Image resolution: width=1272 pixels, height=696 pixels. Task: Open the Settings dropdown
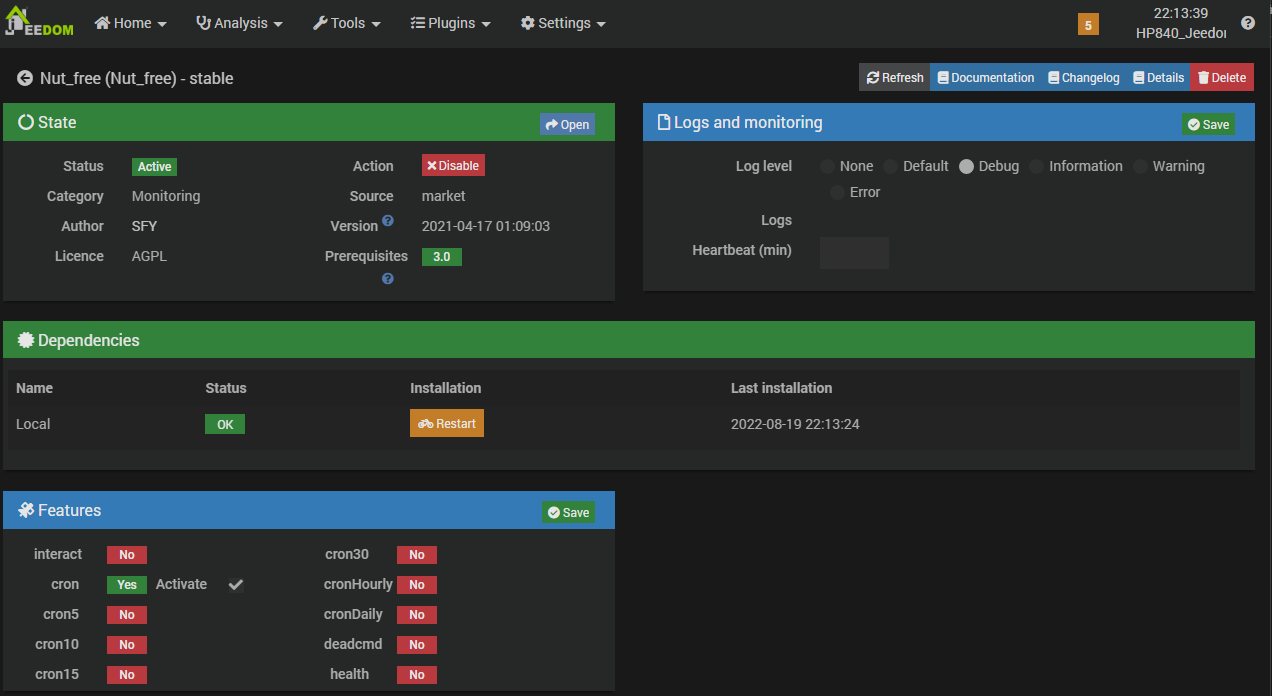(564, 23)
